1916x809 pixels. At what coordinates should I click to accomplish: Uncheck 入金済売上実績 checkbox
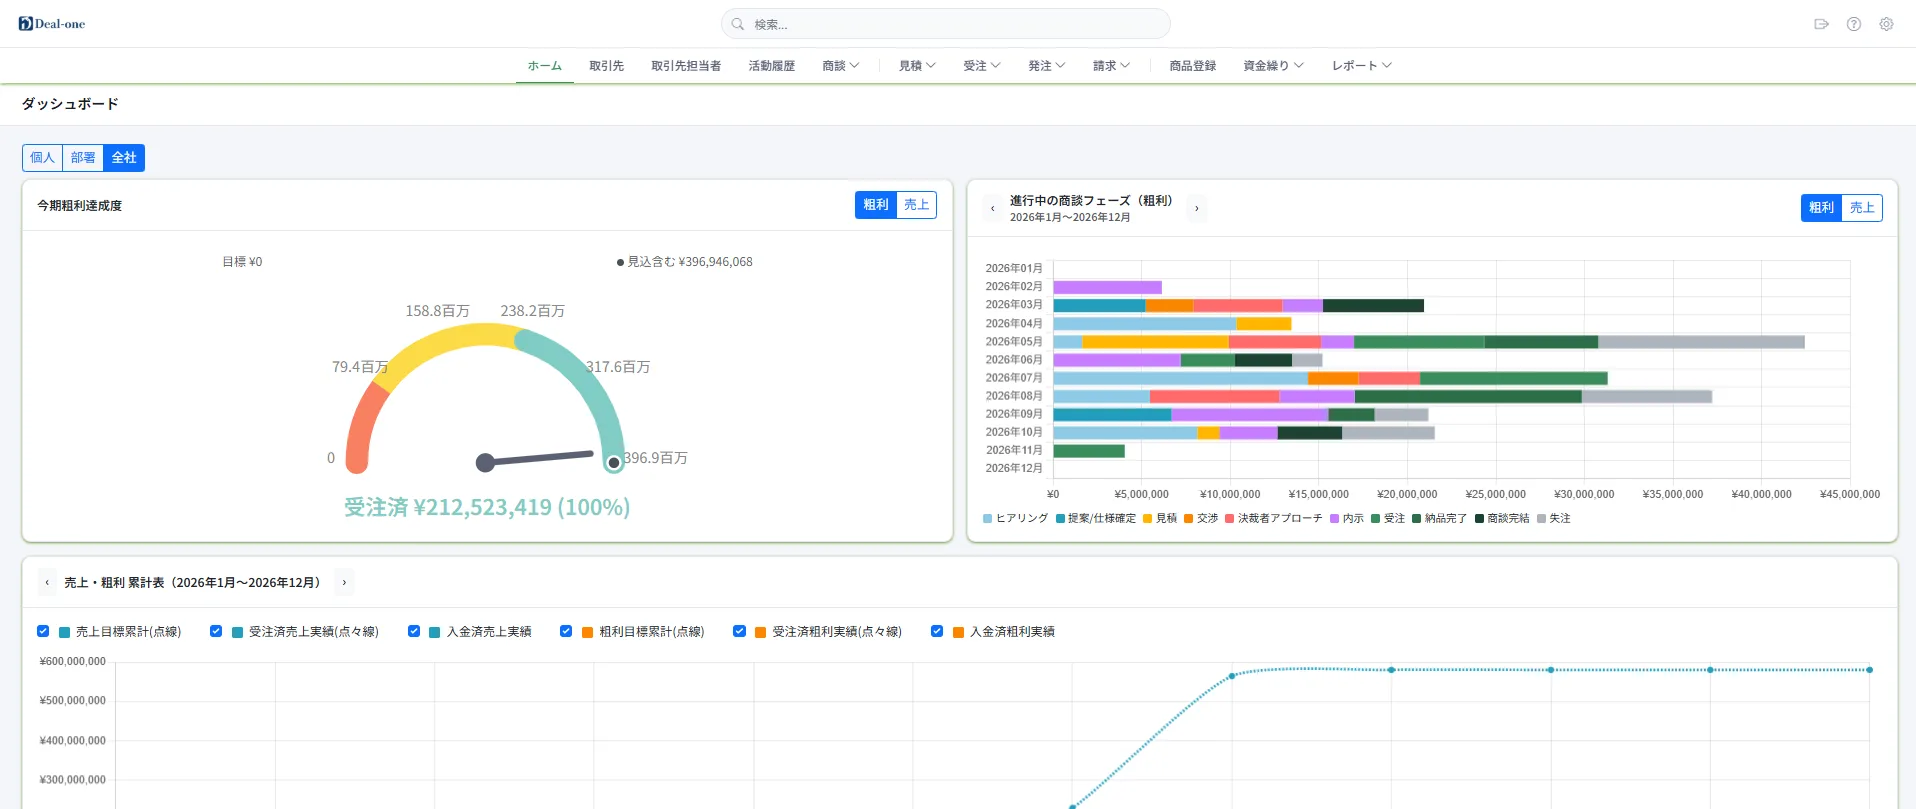(x=414, y=631)
